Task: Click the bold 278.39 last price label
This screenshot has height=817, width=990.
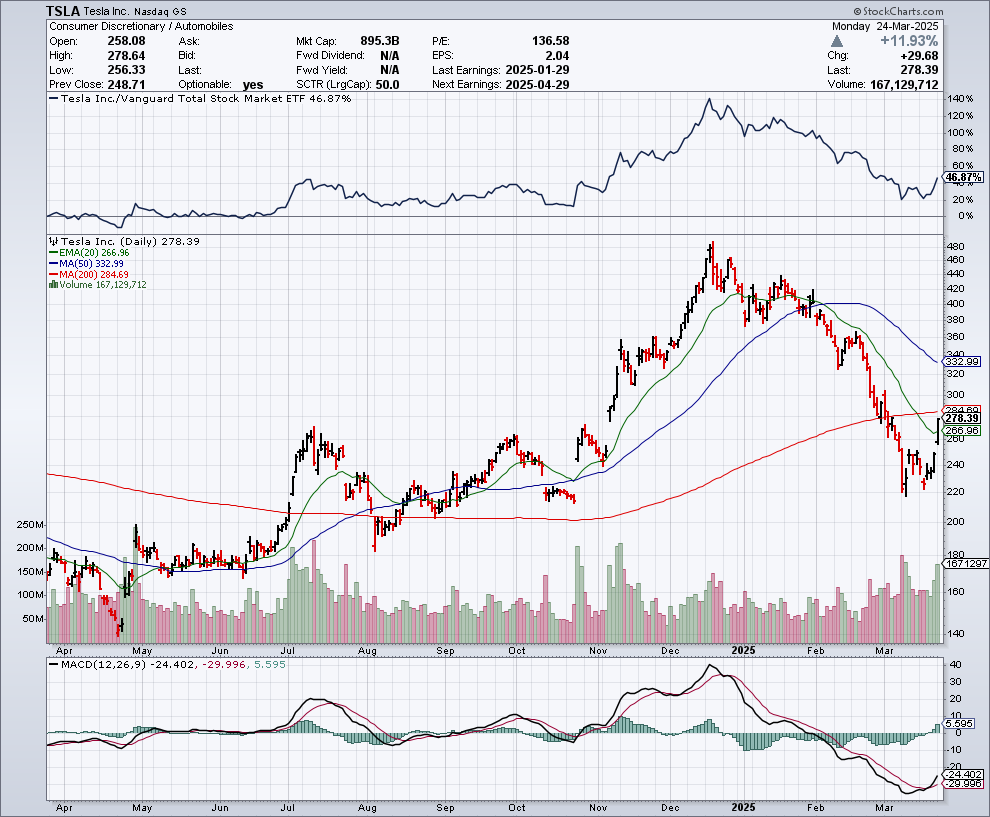Action: click(963, 418)
